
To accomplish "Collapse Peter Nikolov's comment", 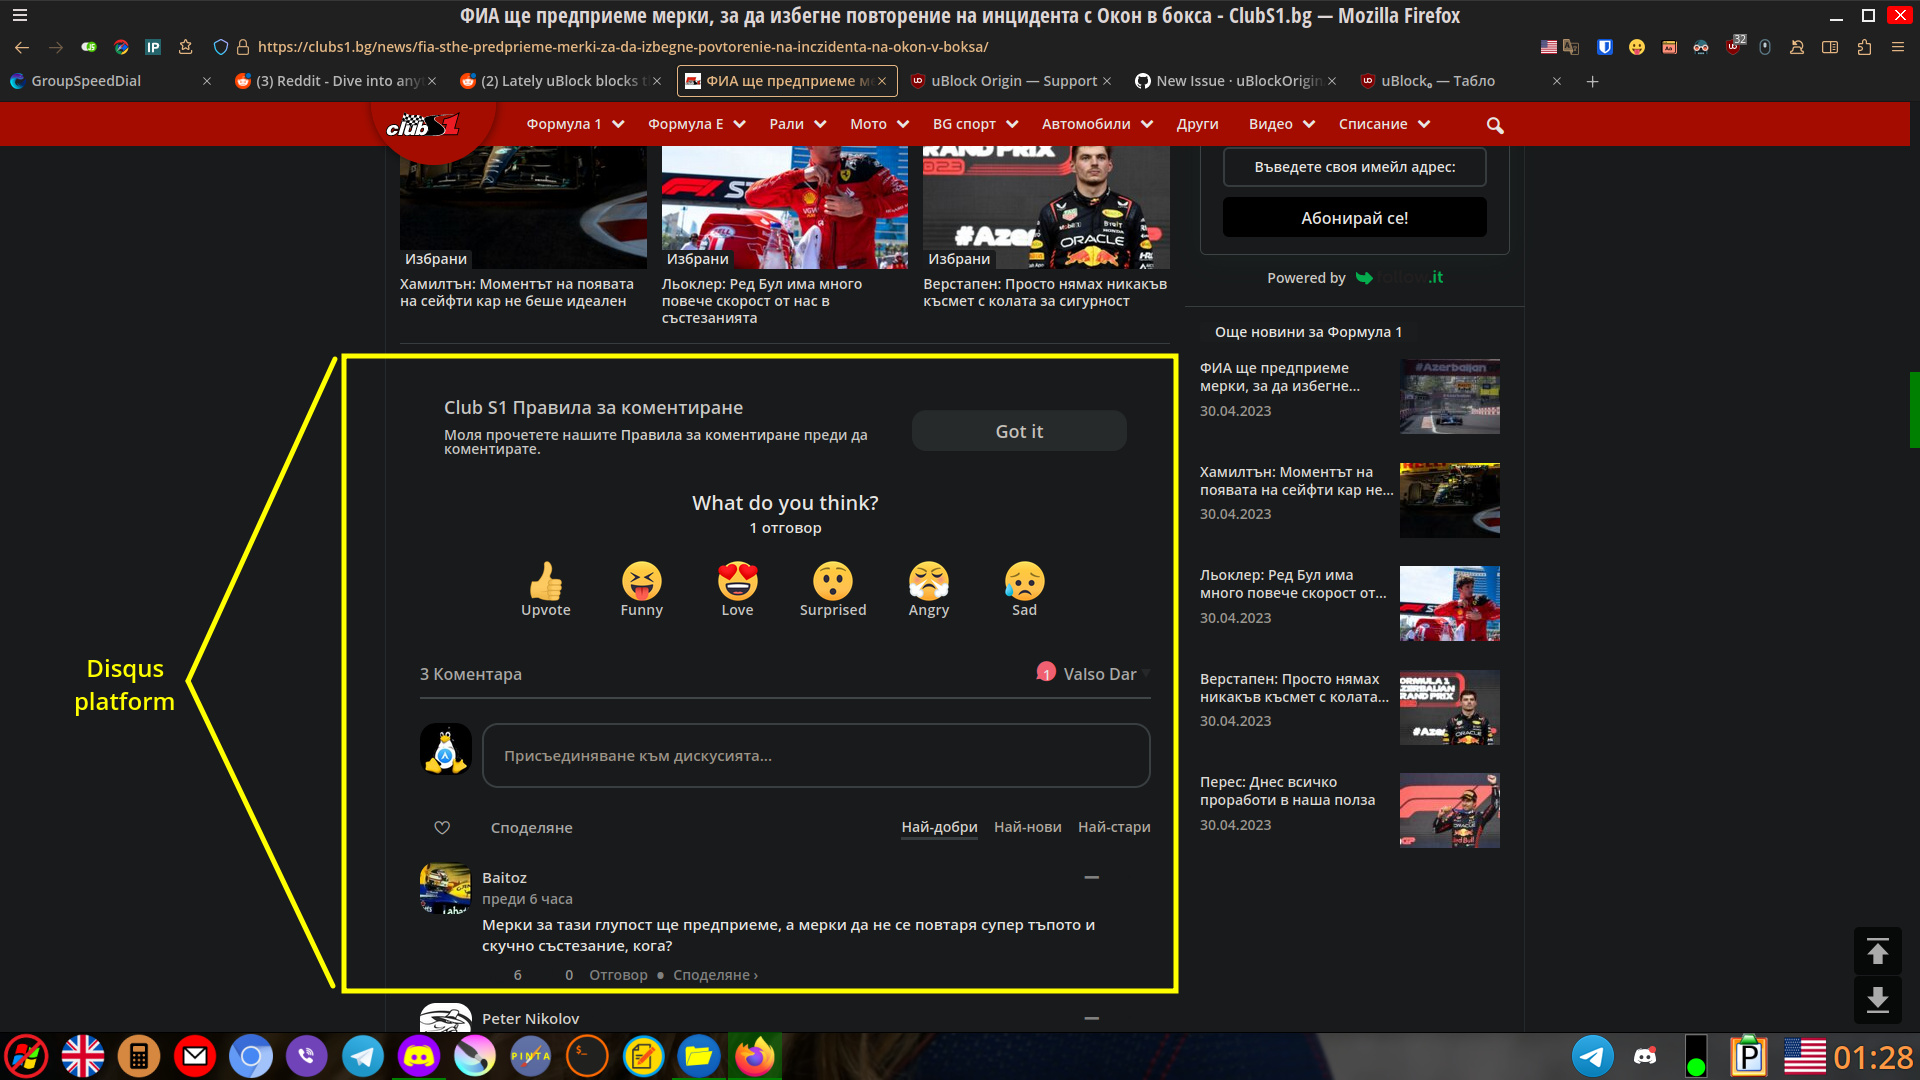I will coord(1092,1018).
